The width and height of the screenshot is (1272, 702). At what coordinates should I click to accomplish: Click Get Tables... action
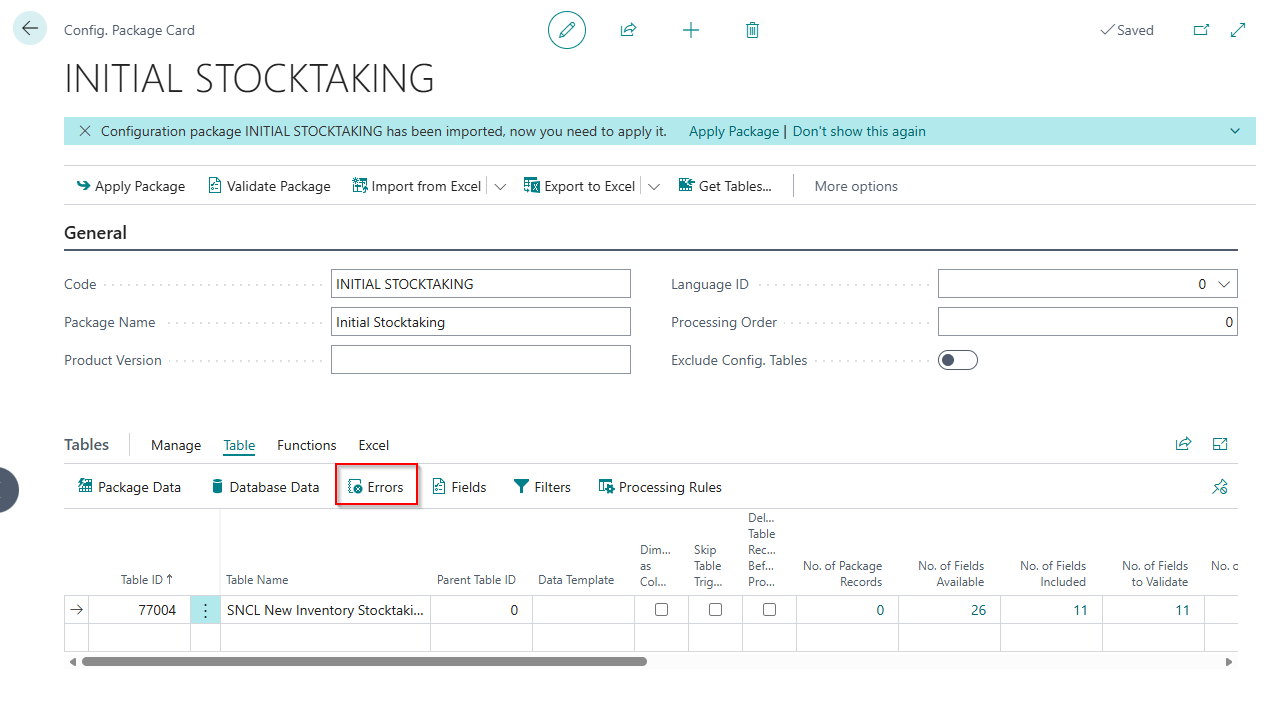click(x=725, y=186)
